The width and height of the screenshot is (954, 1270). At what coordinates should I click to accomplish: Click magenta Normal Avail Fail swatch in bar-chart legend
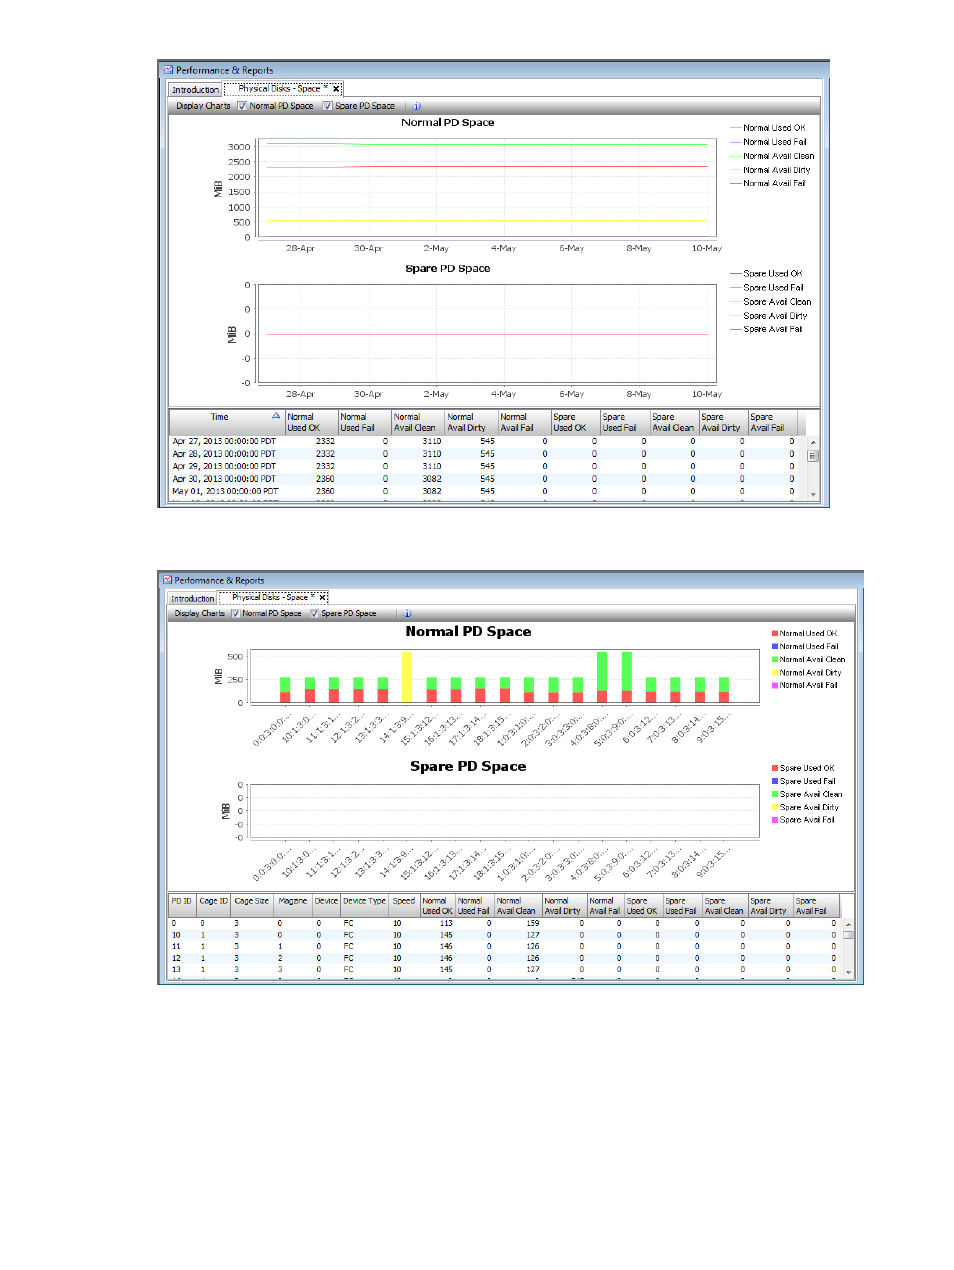click(x=775, y=686)
